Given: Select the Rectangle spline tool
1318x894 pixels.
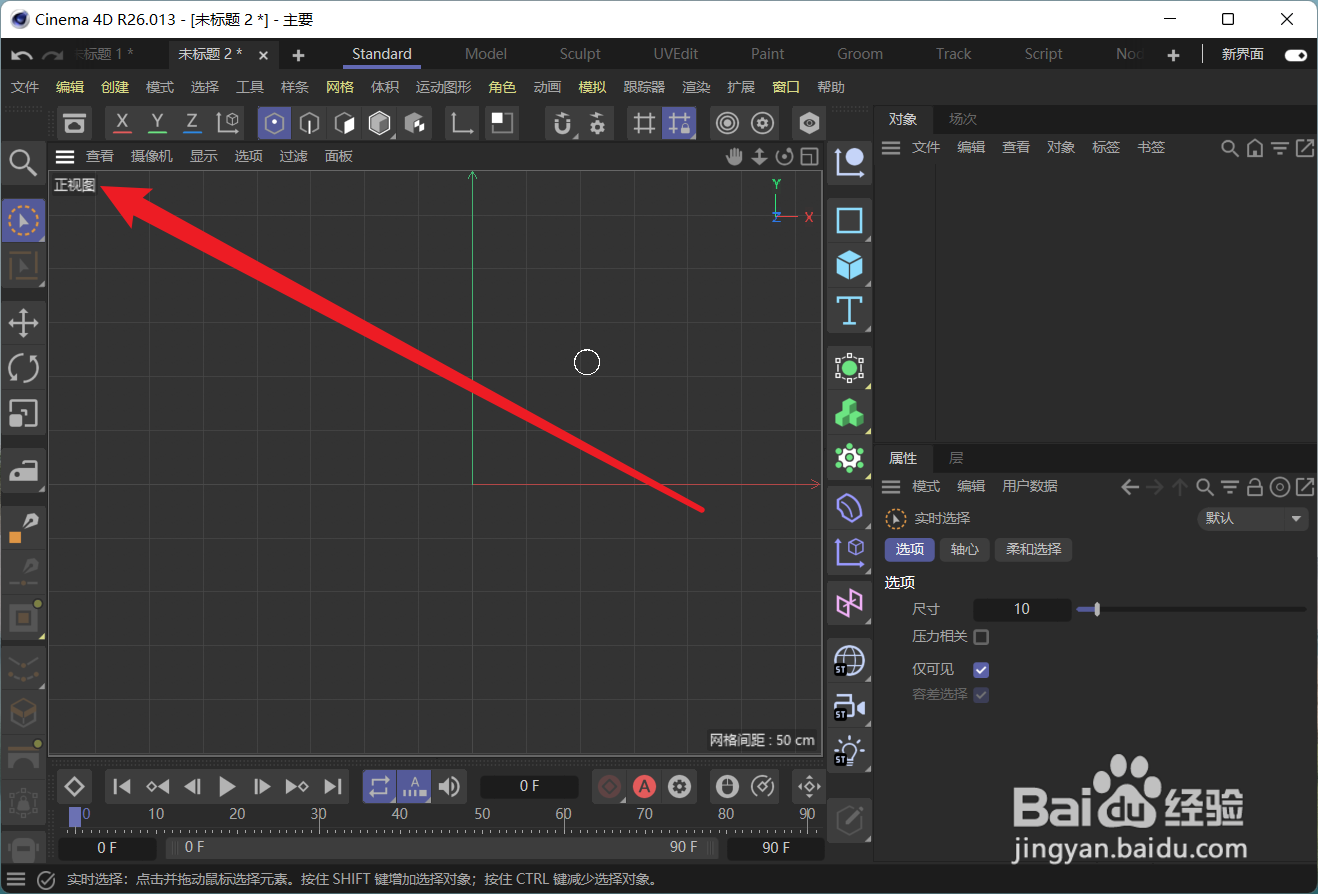Looking at the screenshot, I should [848, 220].
